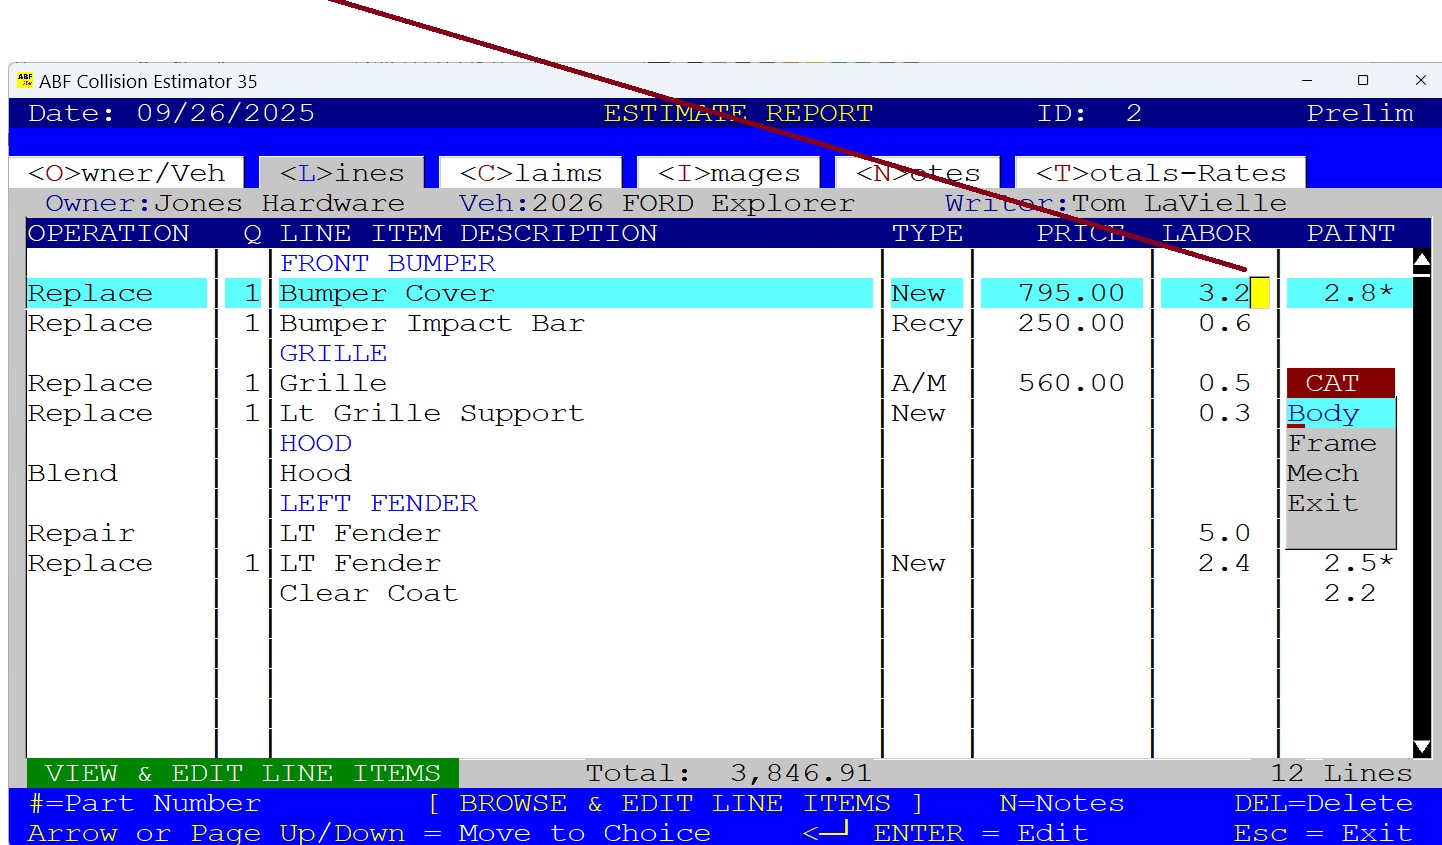1442x845 pixels.
Task: Select the highlighted Bumper Cover line
Action: (x=400, y=292)
